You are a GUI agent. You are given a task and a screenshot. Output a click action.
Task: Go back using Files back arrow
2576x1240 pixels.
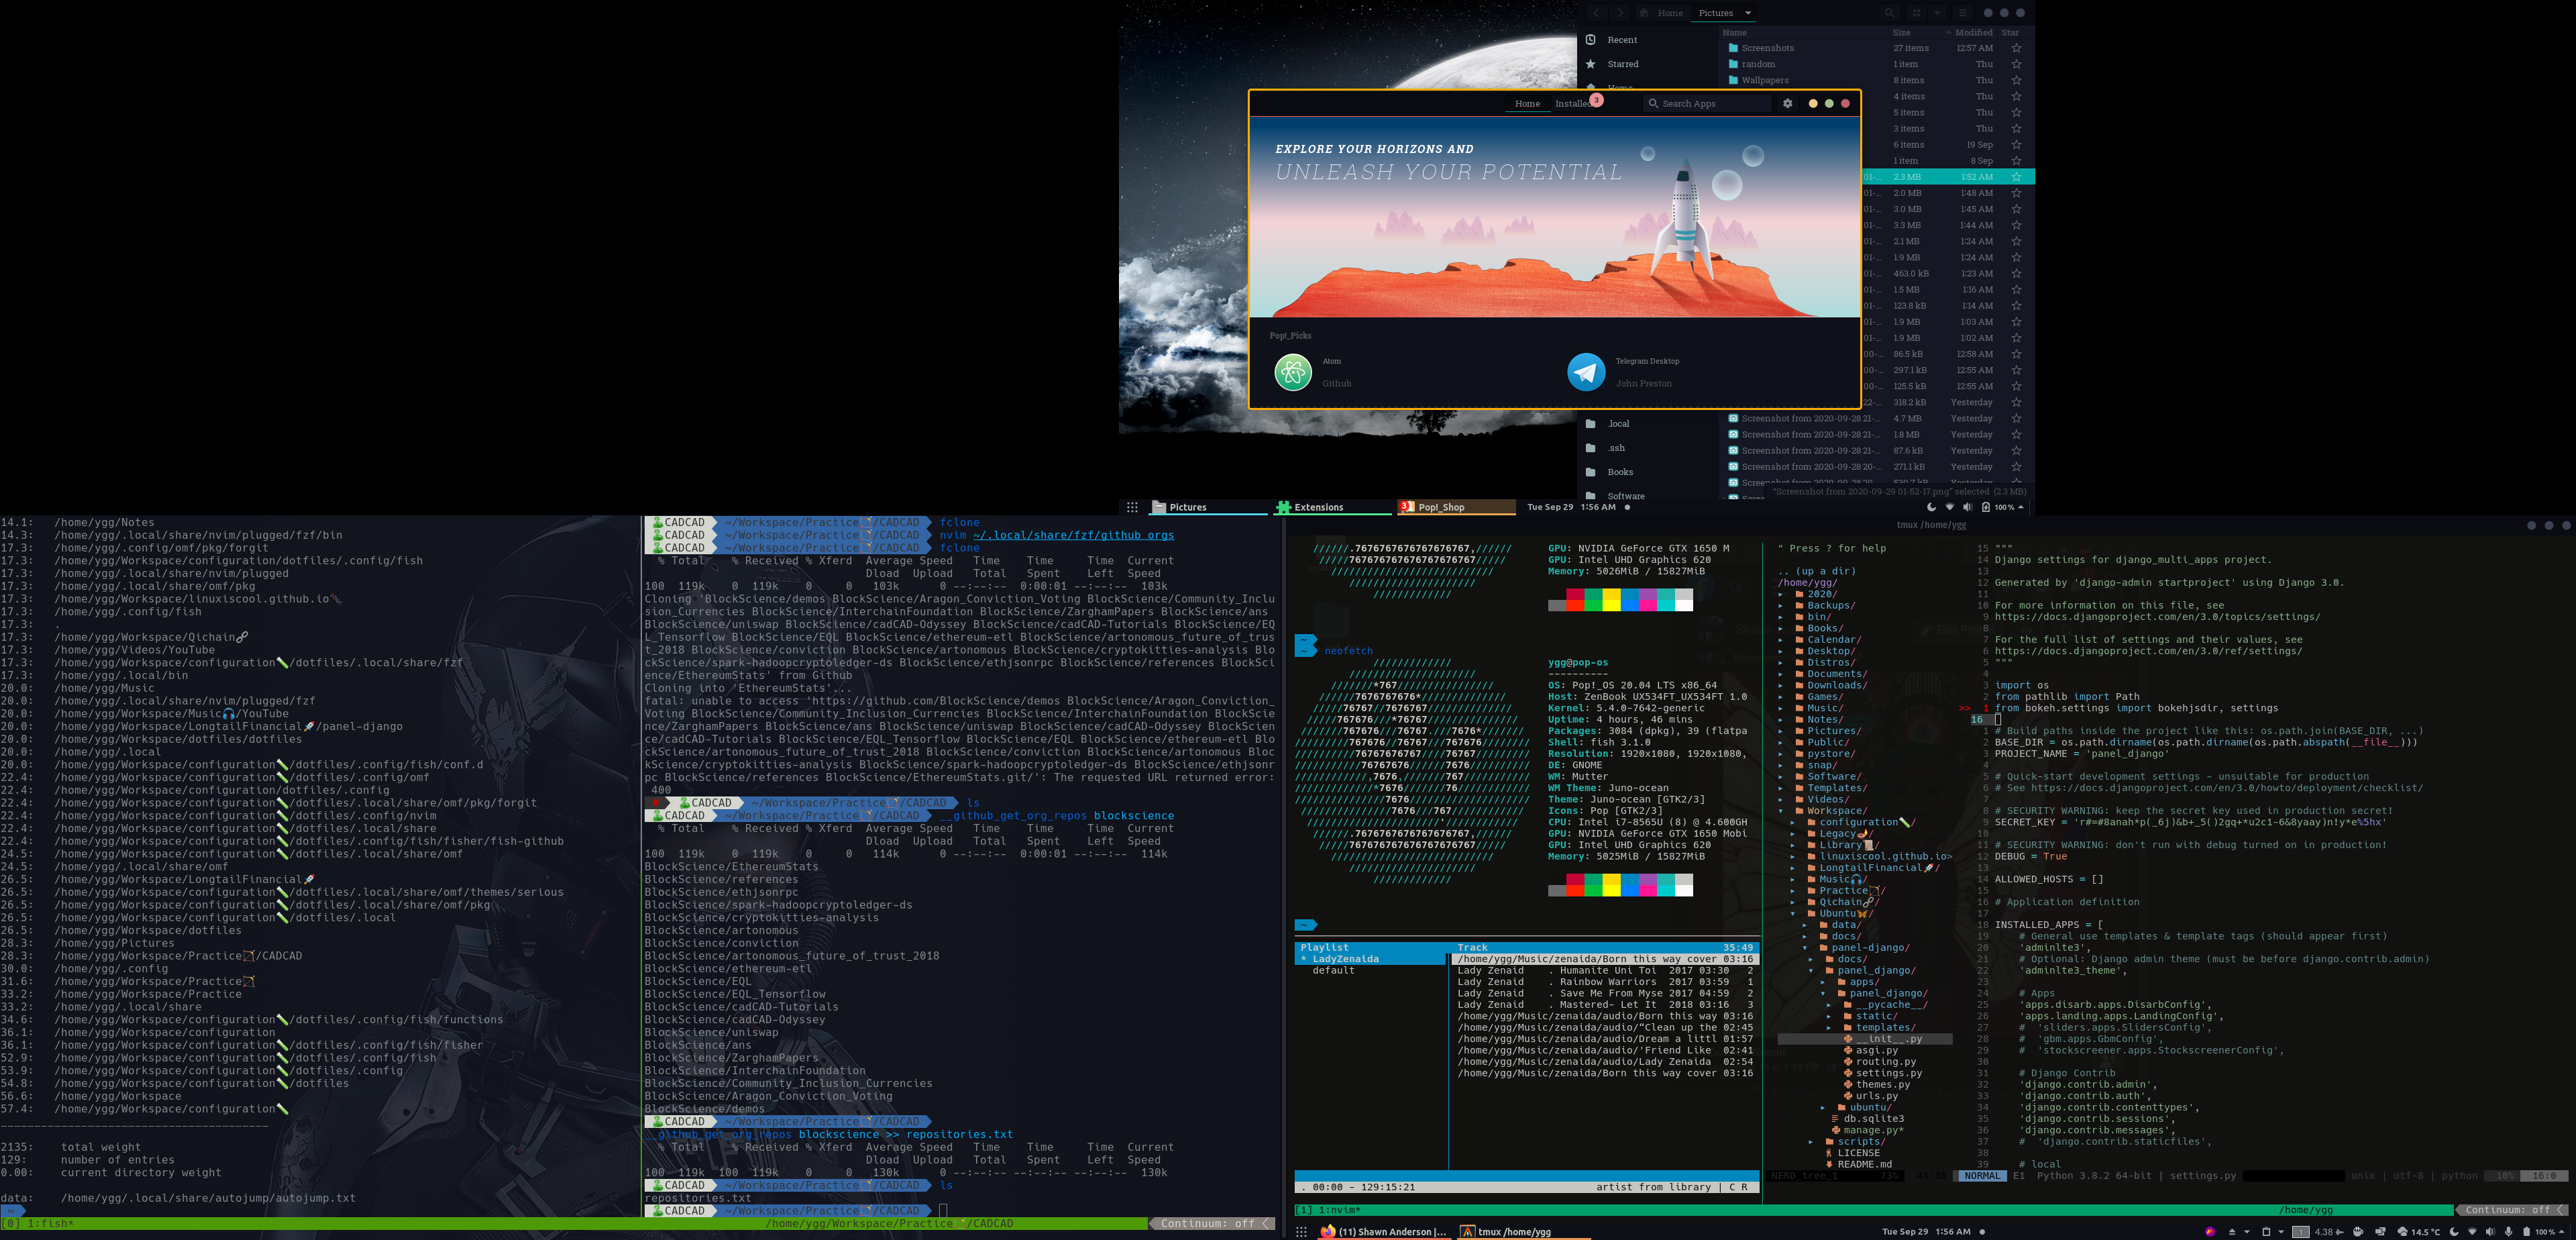pyautogui.click(x=1596, y=13)
